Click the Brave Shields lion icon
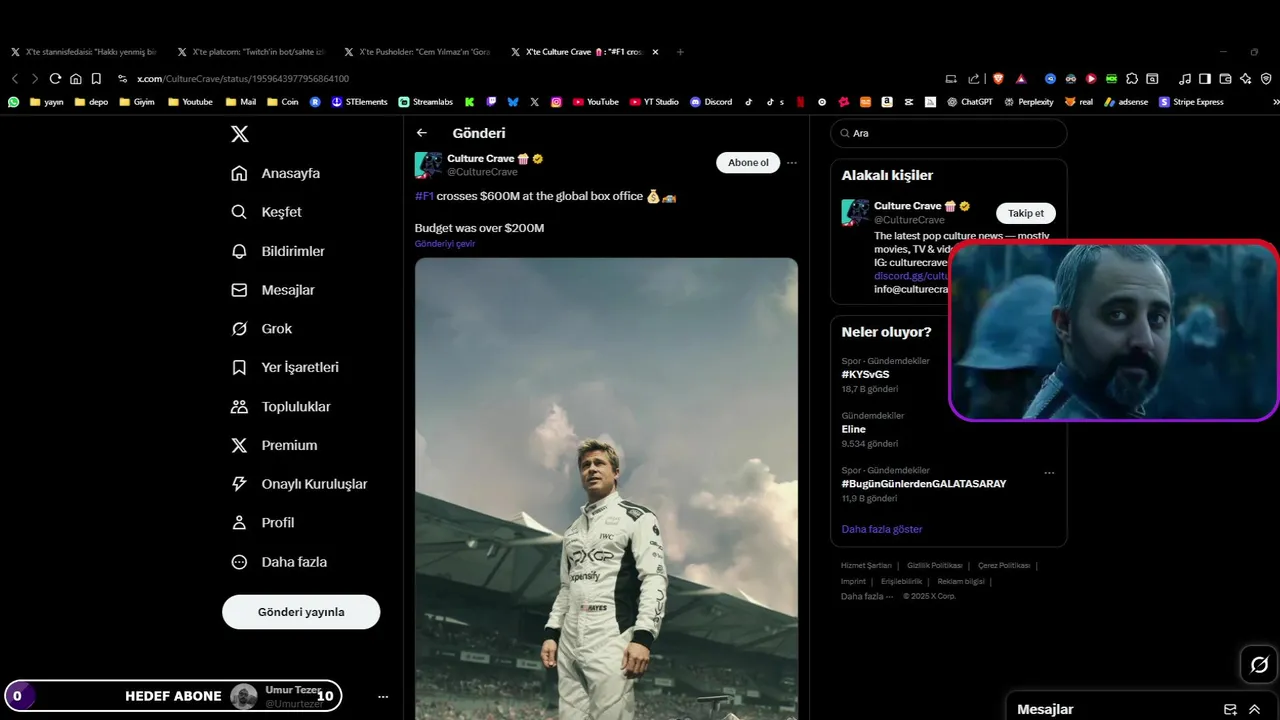The image size is (1280, 720). click(998, 78)
